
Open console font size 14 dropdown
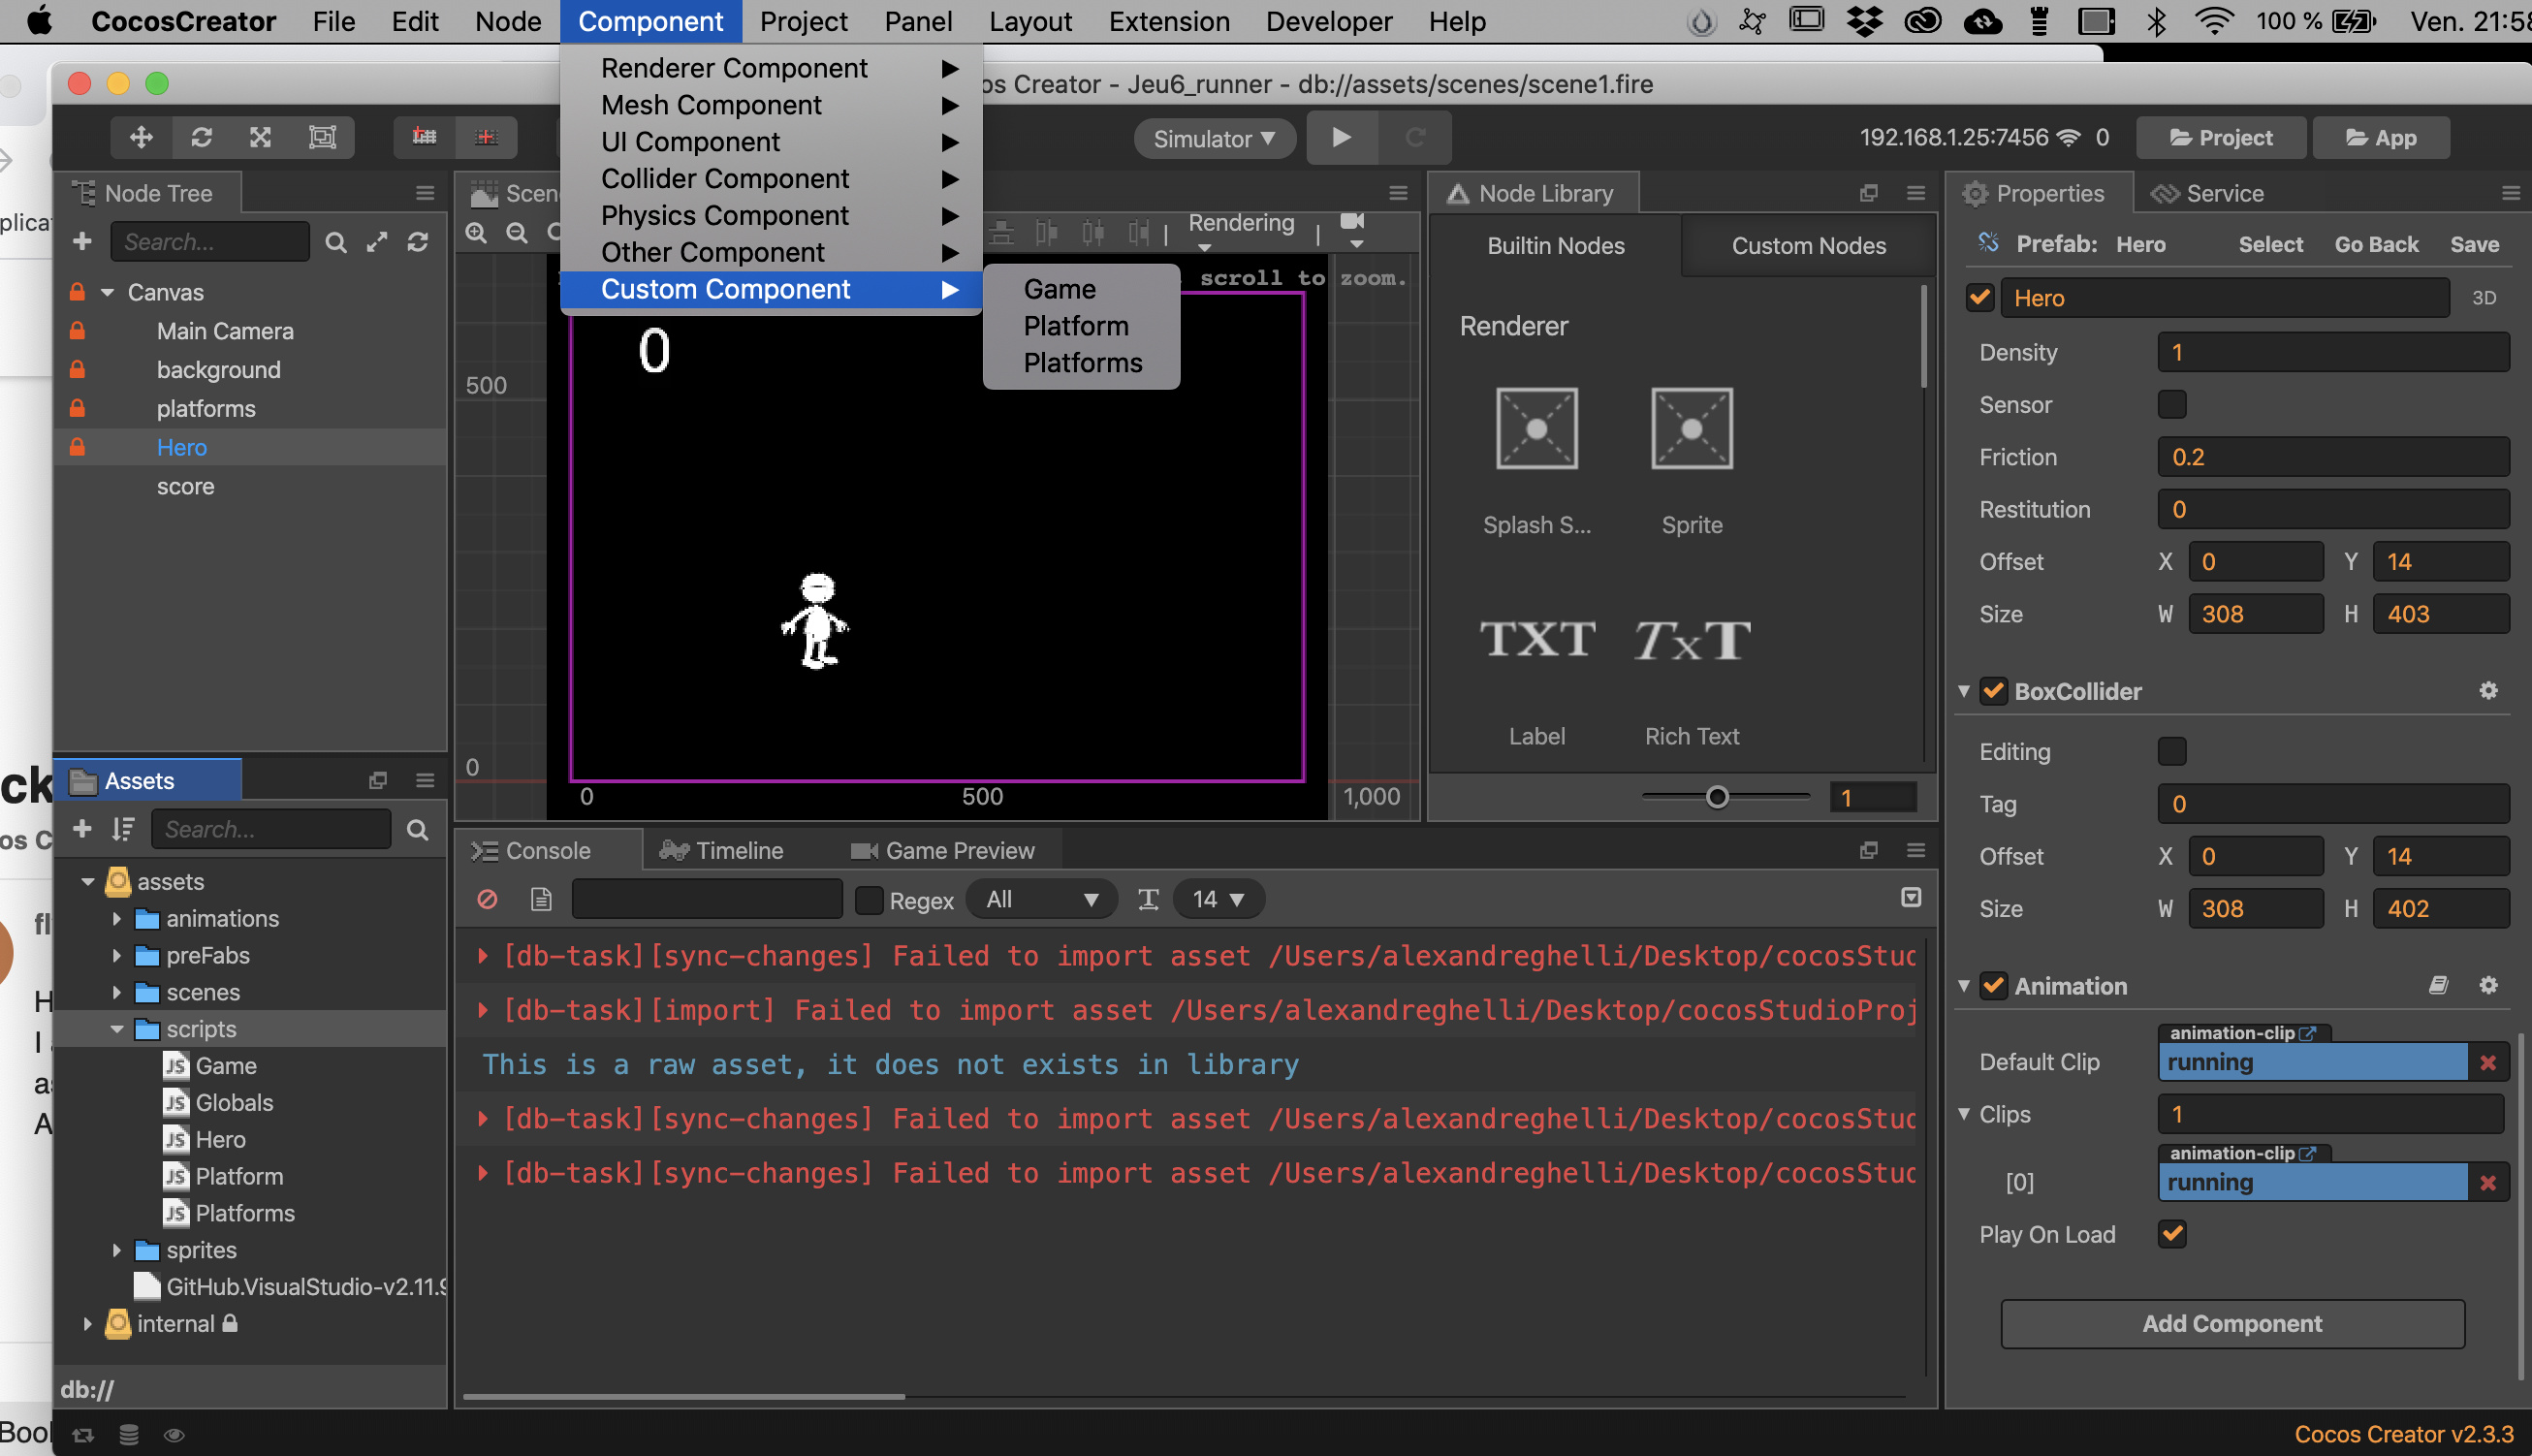[x=1217, y=899]
